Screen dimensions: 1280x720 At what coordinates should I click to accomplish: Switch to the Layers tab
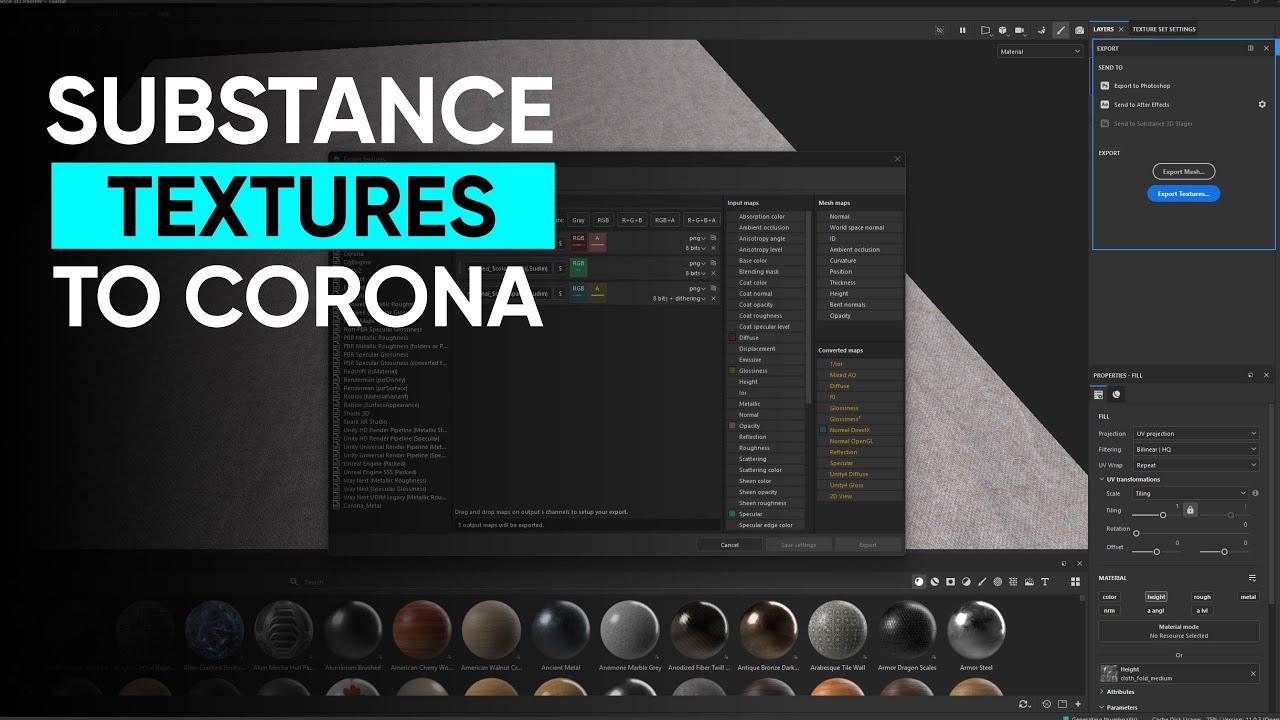1103,29
